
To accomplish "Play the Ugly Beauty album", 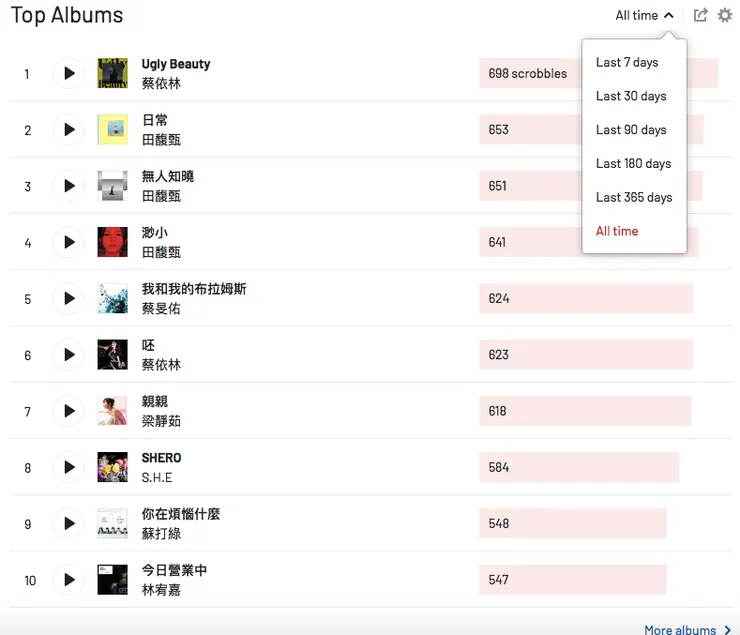I will click(68, 73).
